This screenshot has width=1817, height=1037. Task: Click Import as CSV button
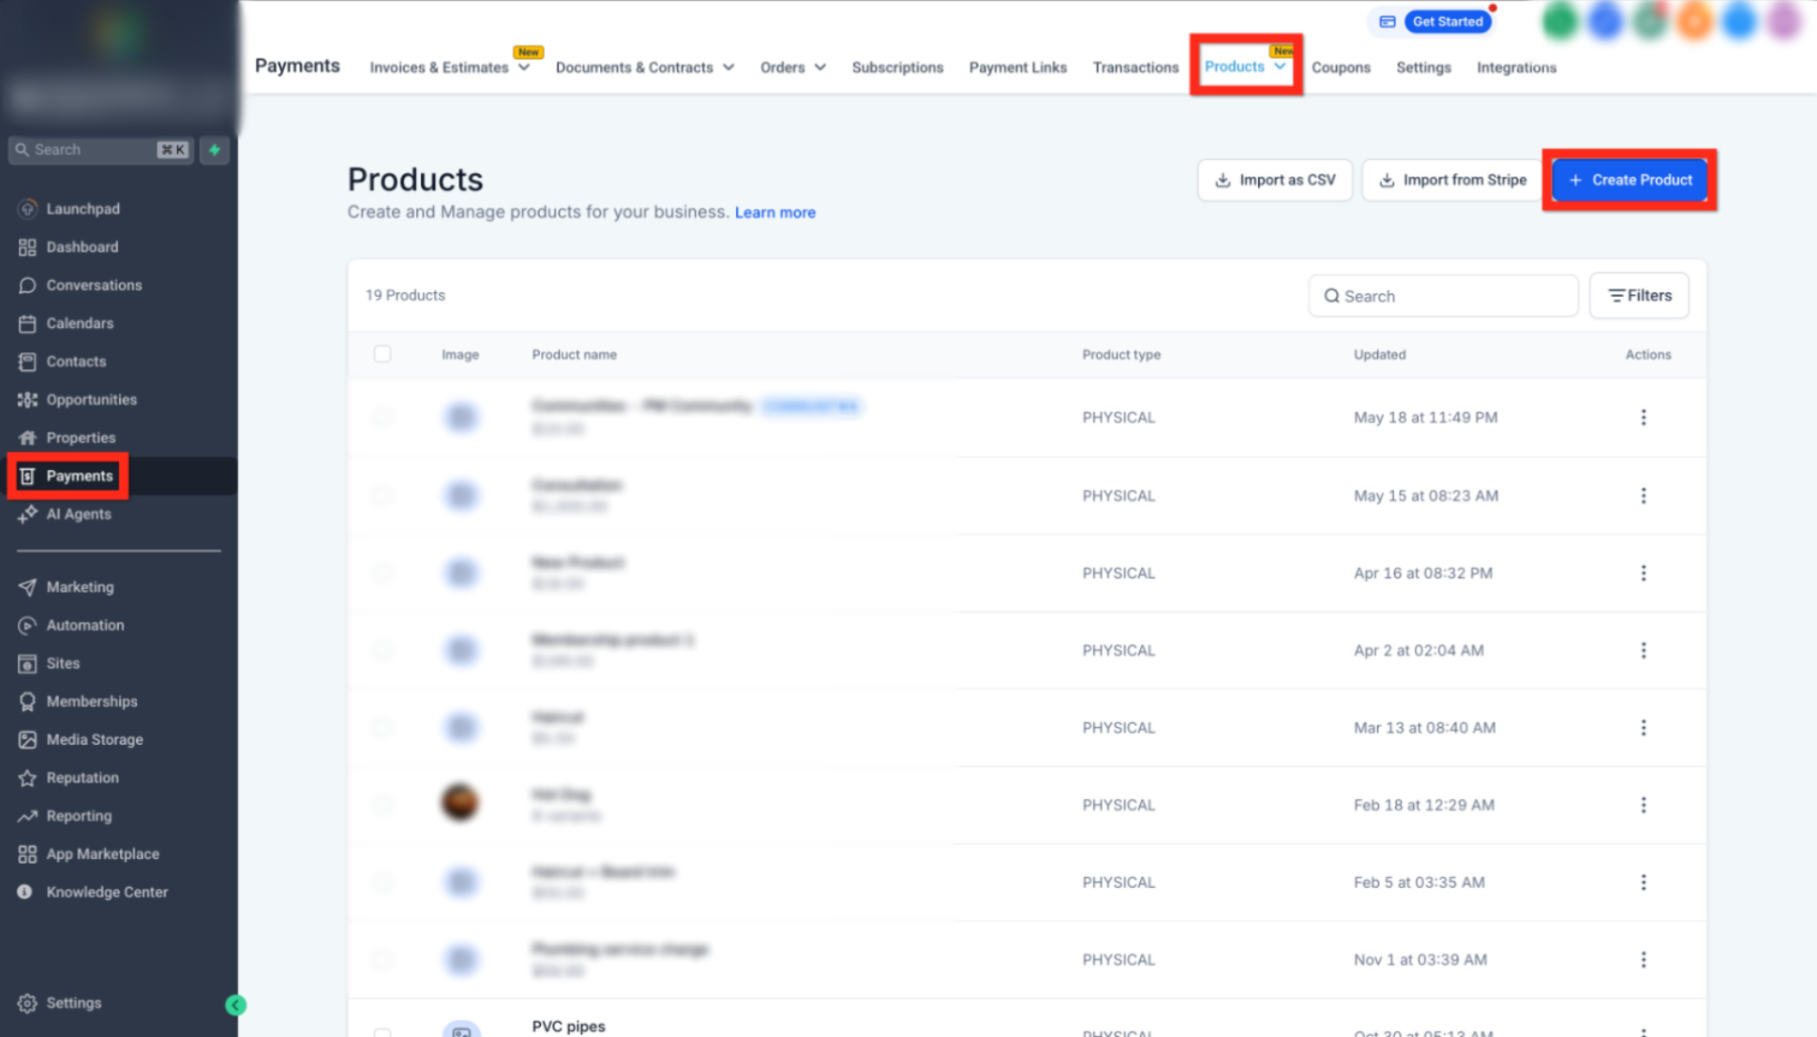pyautogui.click(x=1275, y=180)
